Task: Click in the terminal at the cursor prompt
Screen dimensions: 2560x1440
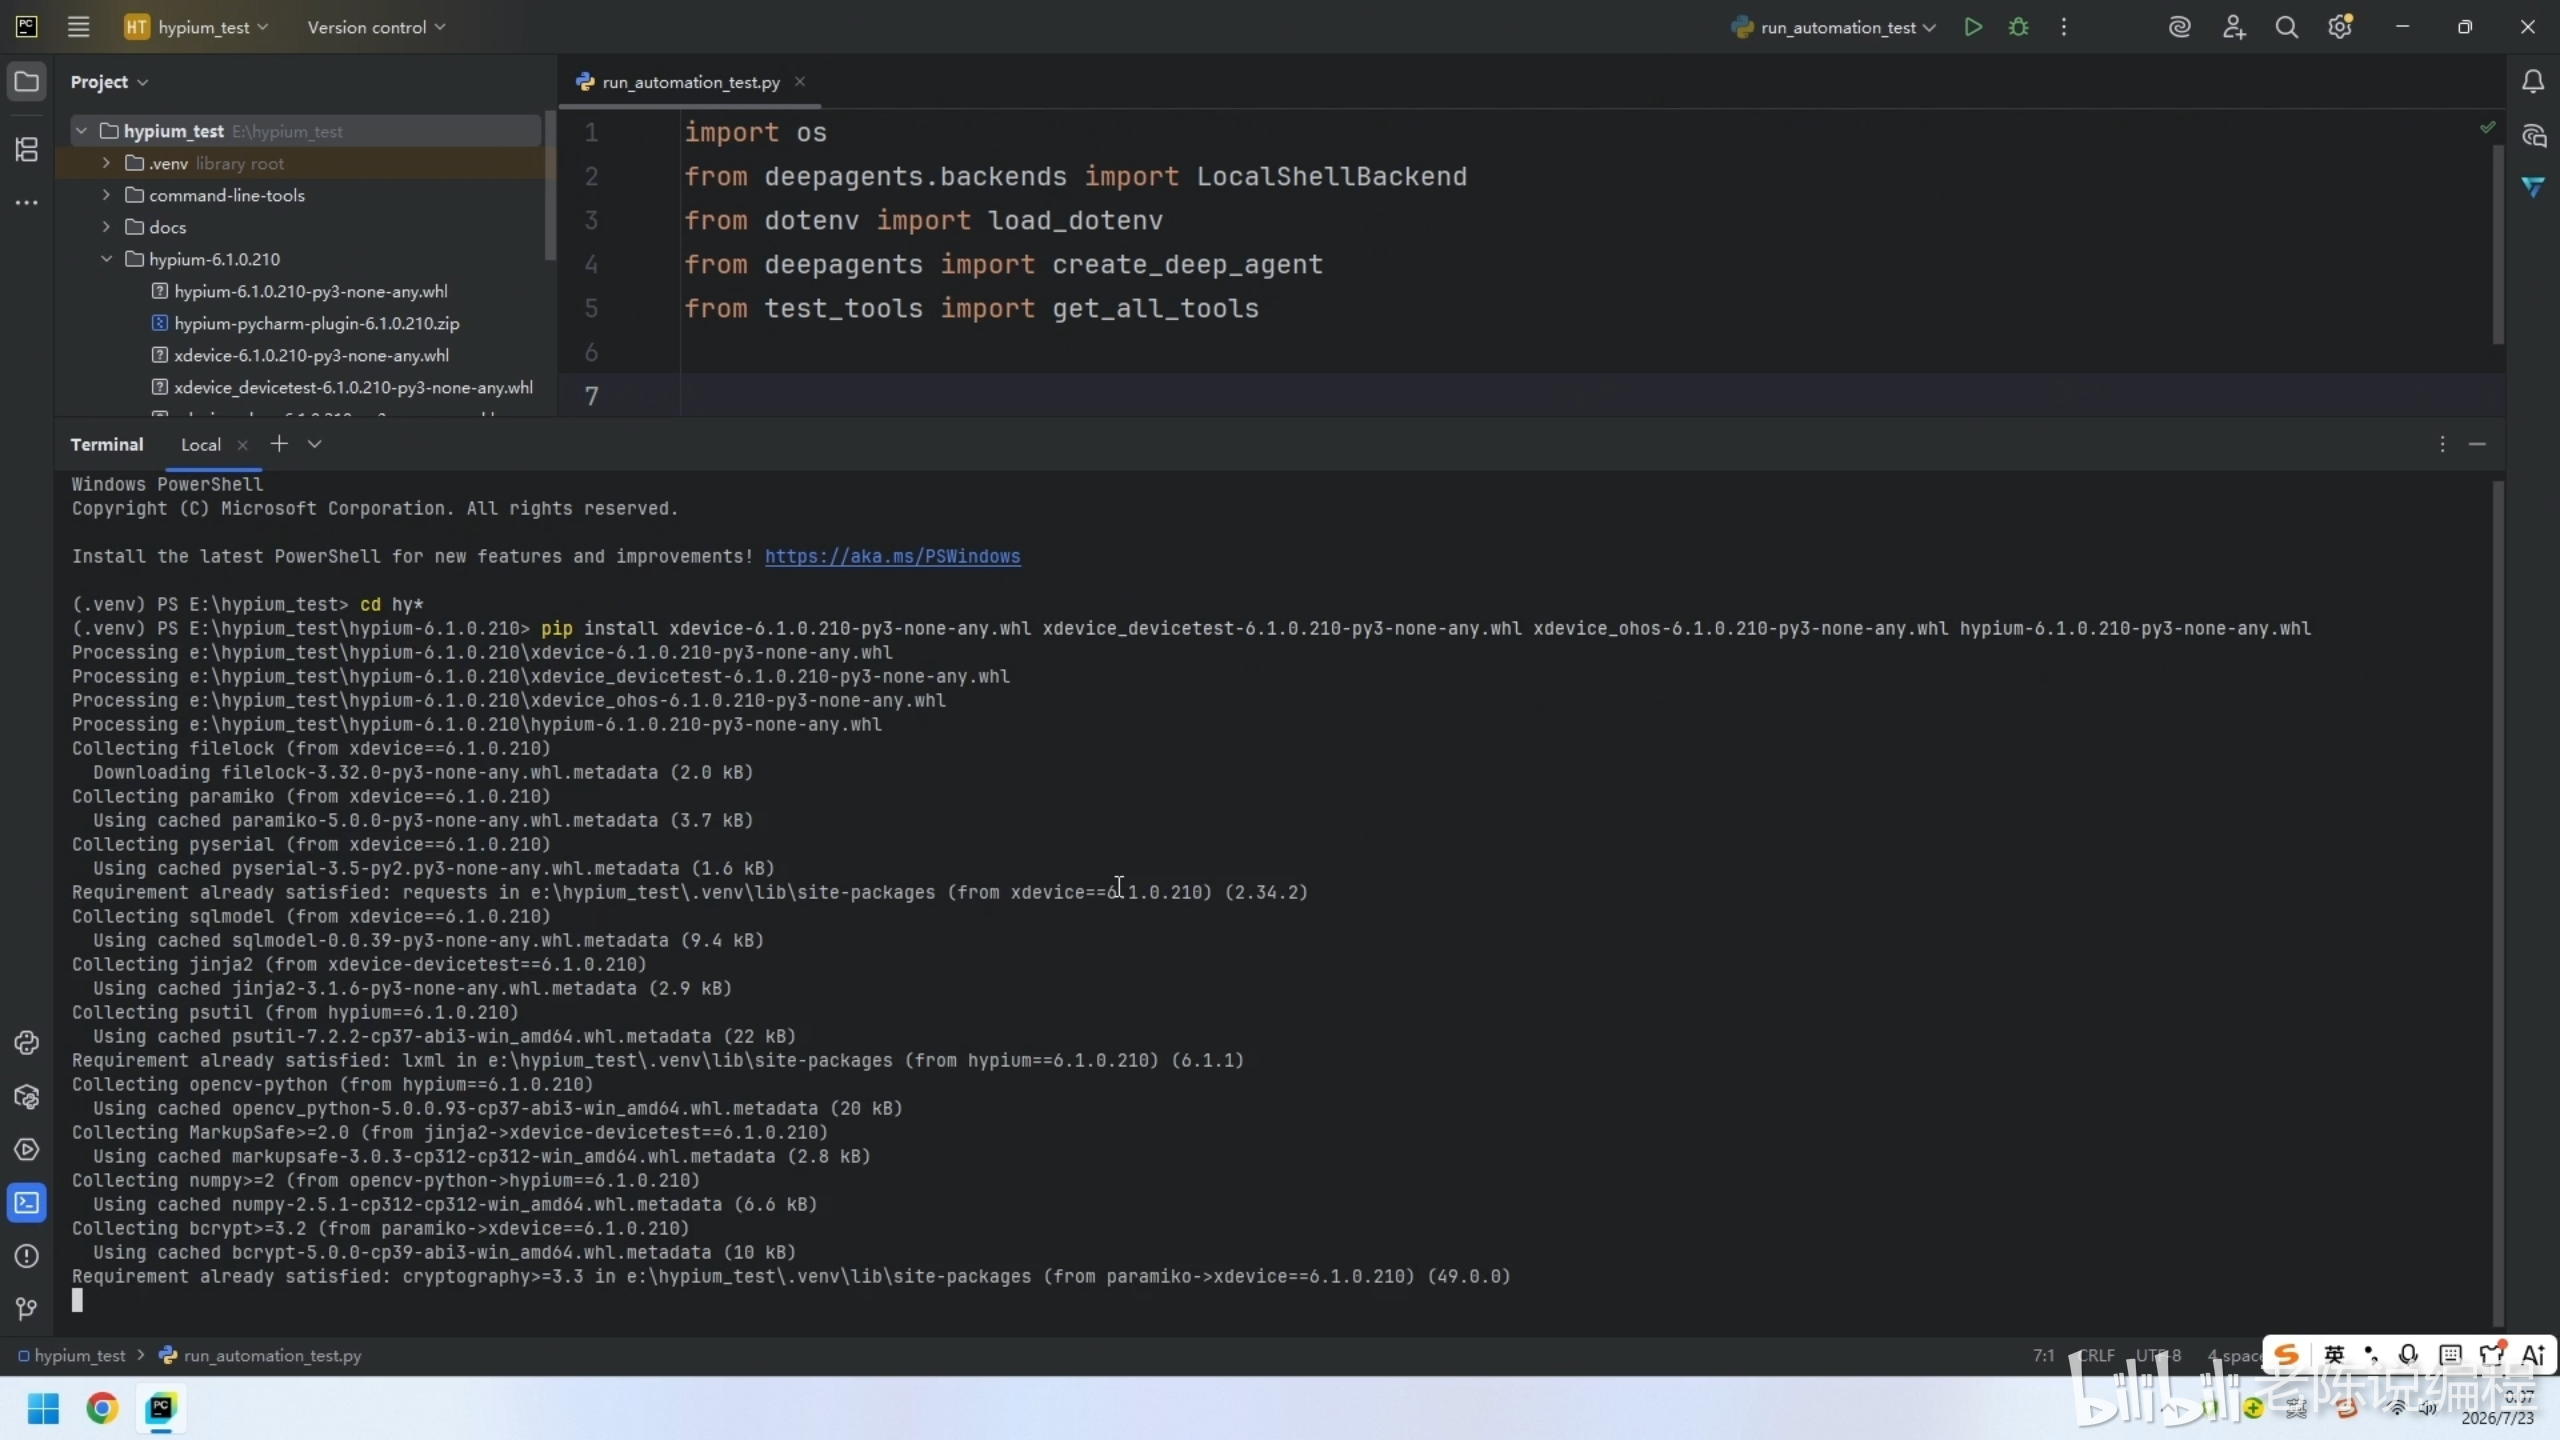Action: tap(78, 1300)
